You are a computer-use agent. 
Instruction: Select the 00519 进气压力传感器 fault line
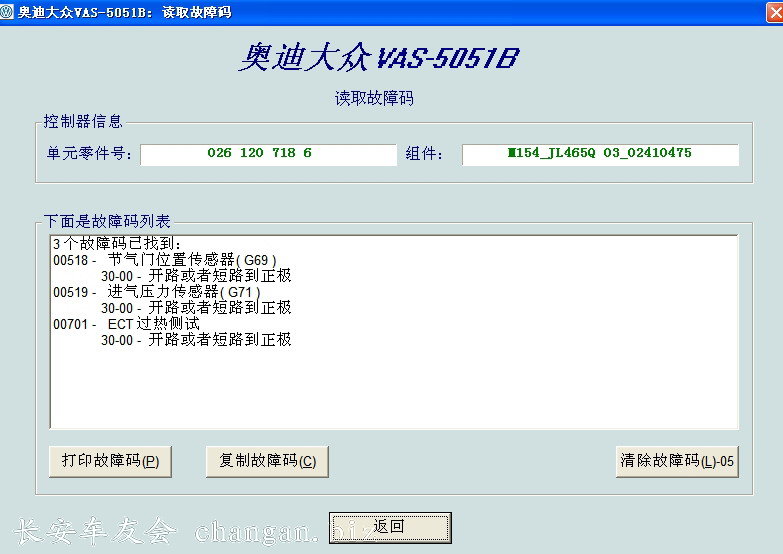tap(157, 292)
